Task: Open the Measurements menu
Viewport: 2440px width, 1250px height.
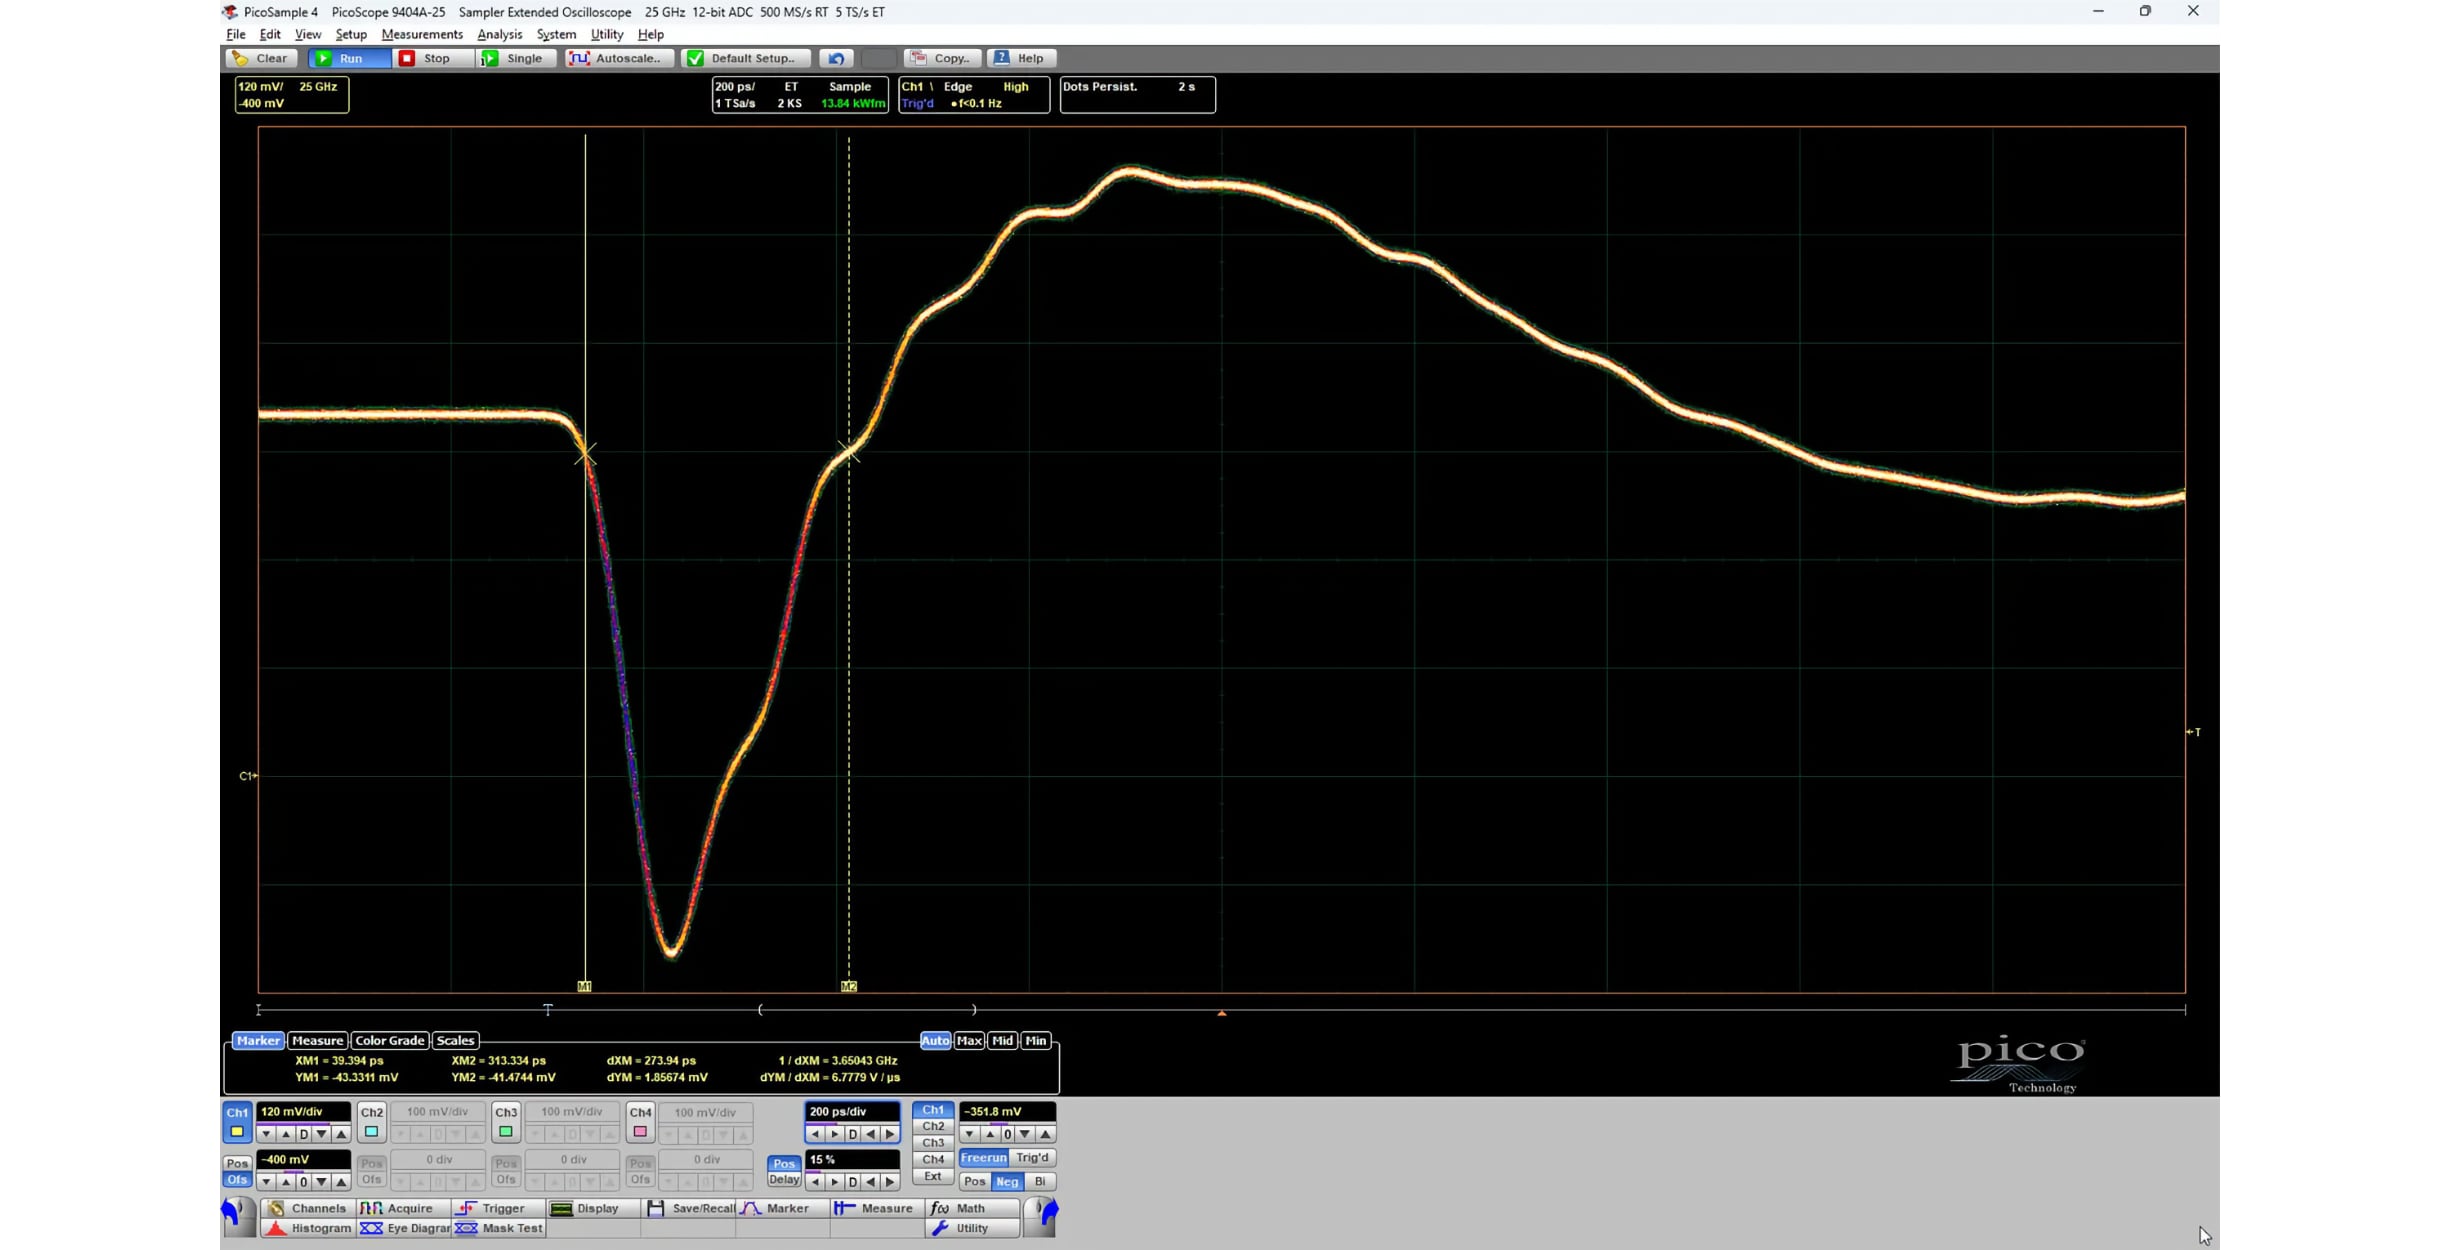Action: (422, 34)
